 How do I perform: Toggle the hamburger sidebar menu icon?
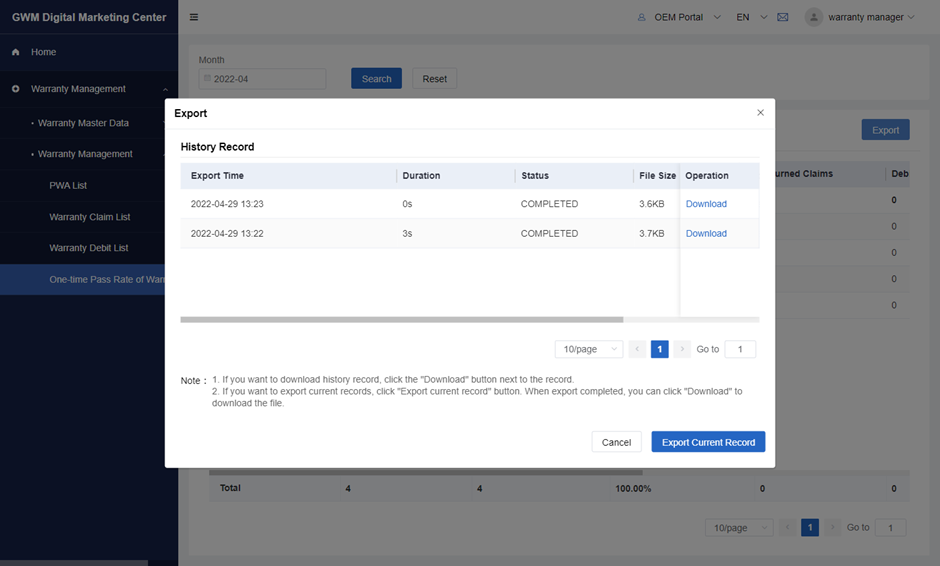194,17
